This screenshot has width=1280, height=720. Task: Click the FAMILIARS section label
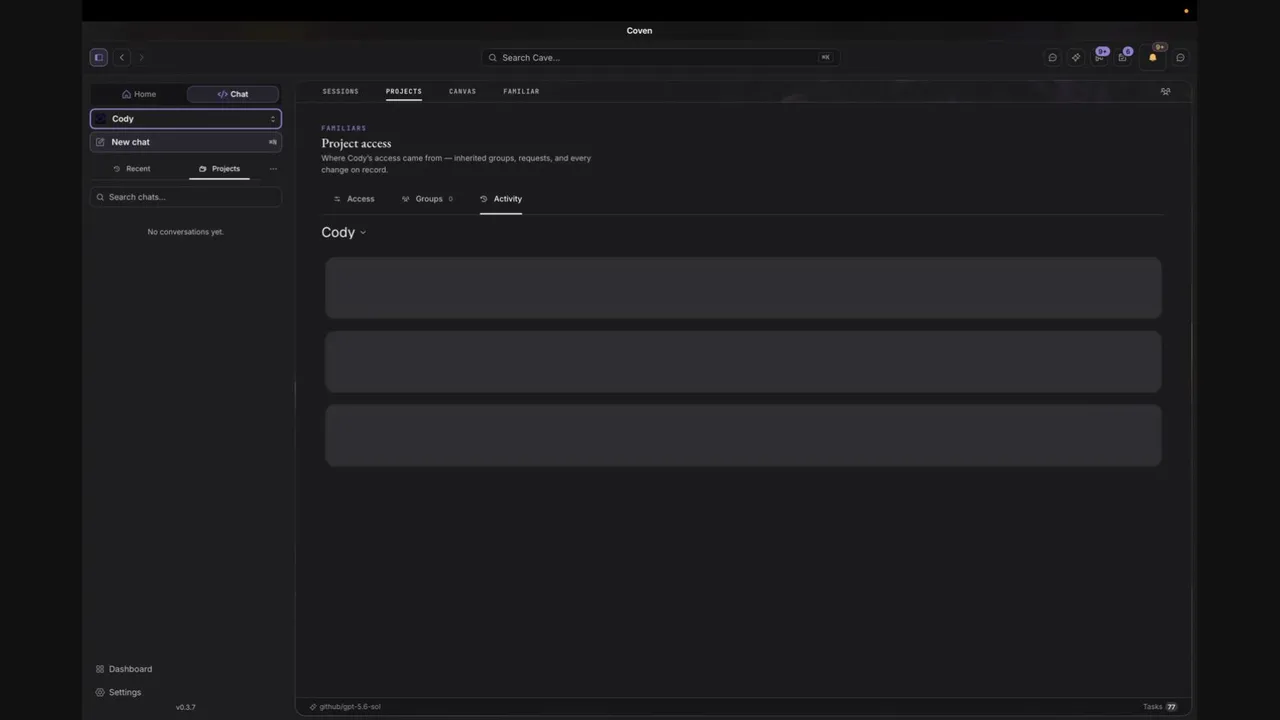point(344,128)
